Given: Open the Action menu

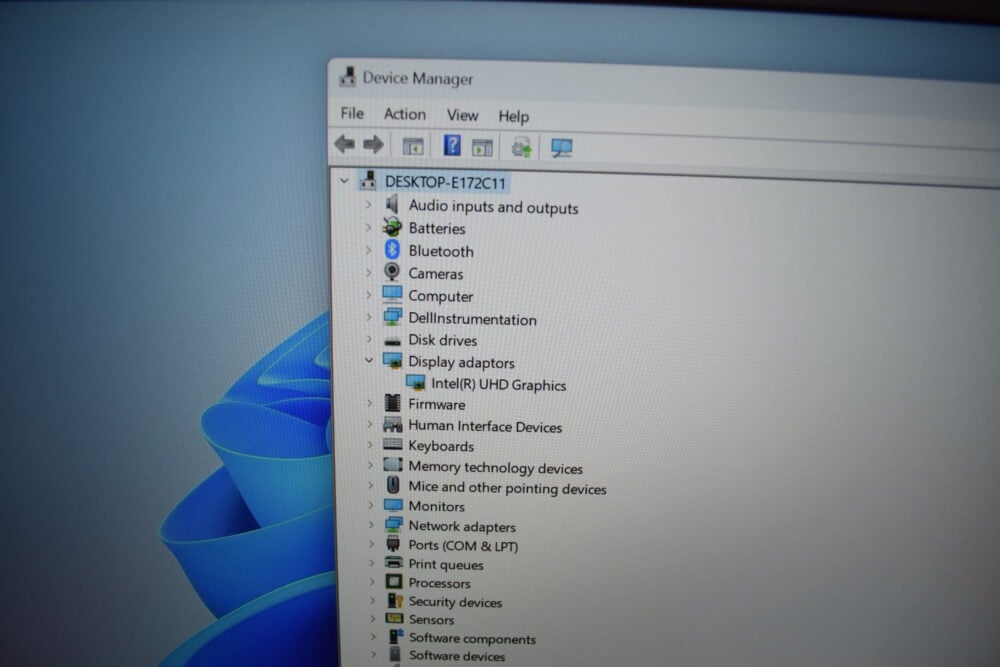Looking at the screenshot, I should coord(404,114).
